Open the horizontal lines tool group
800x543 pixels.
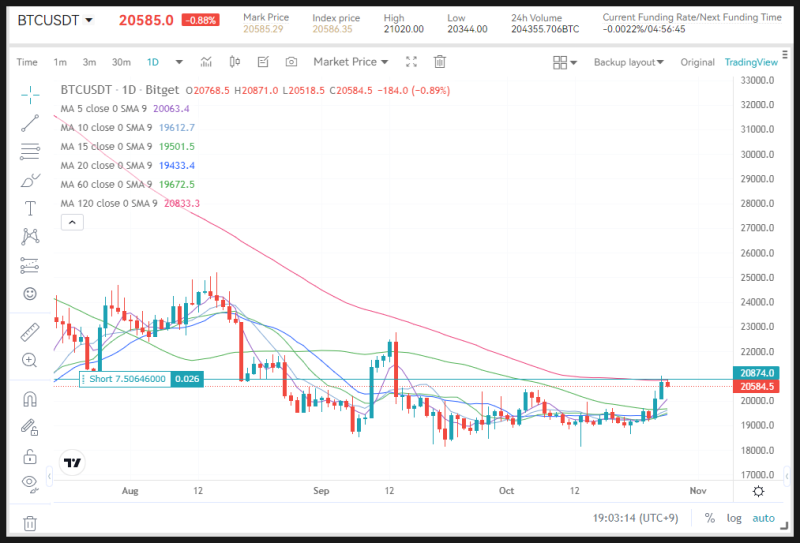click(30, 152)
